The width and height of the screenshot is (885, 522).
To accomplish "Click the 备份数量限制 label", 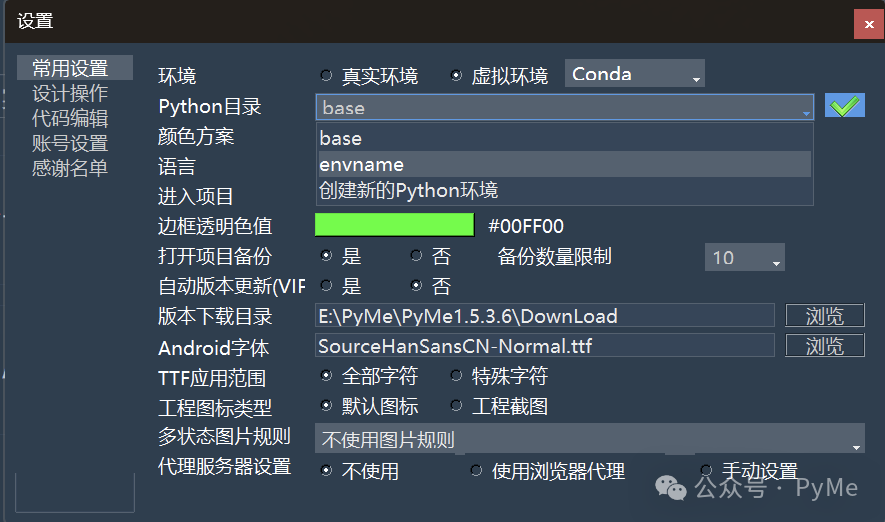I will [555, 257].
